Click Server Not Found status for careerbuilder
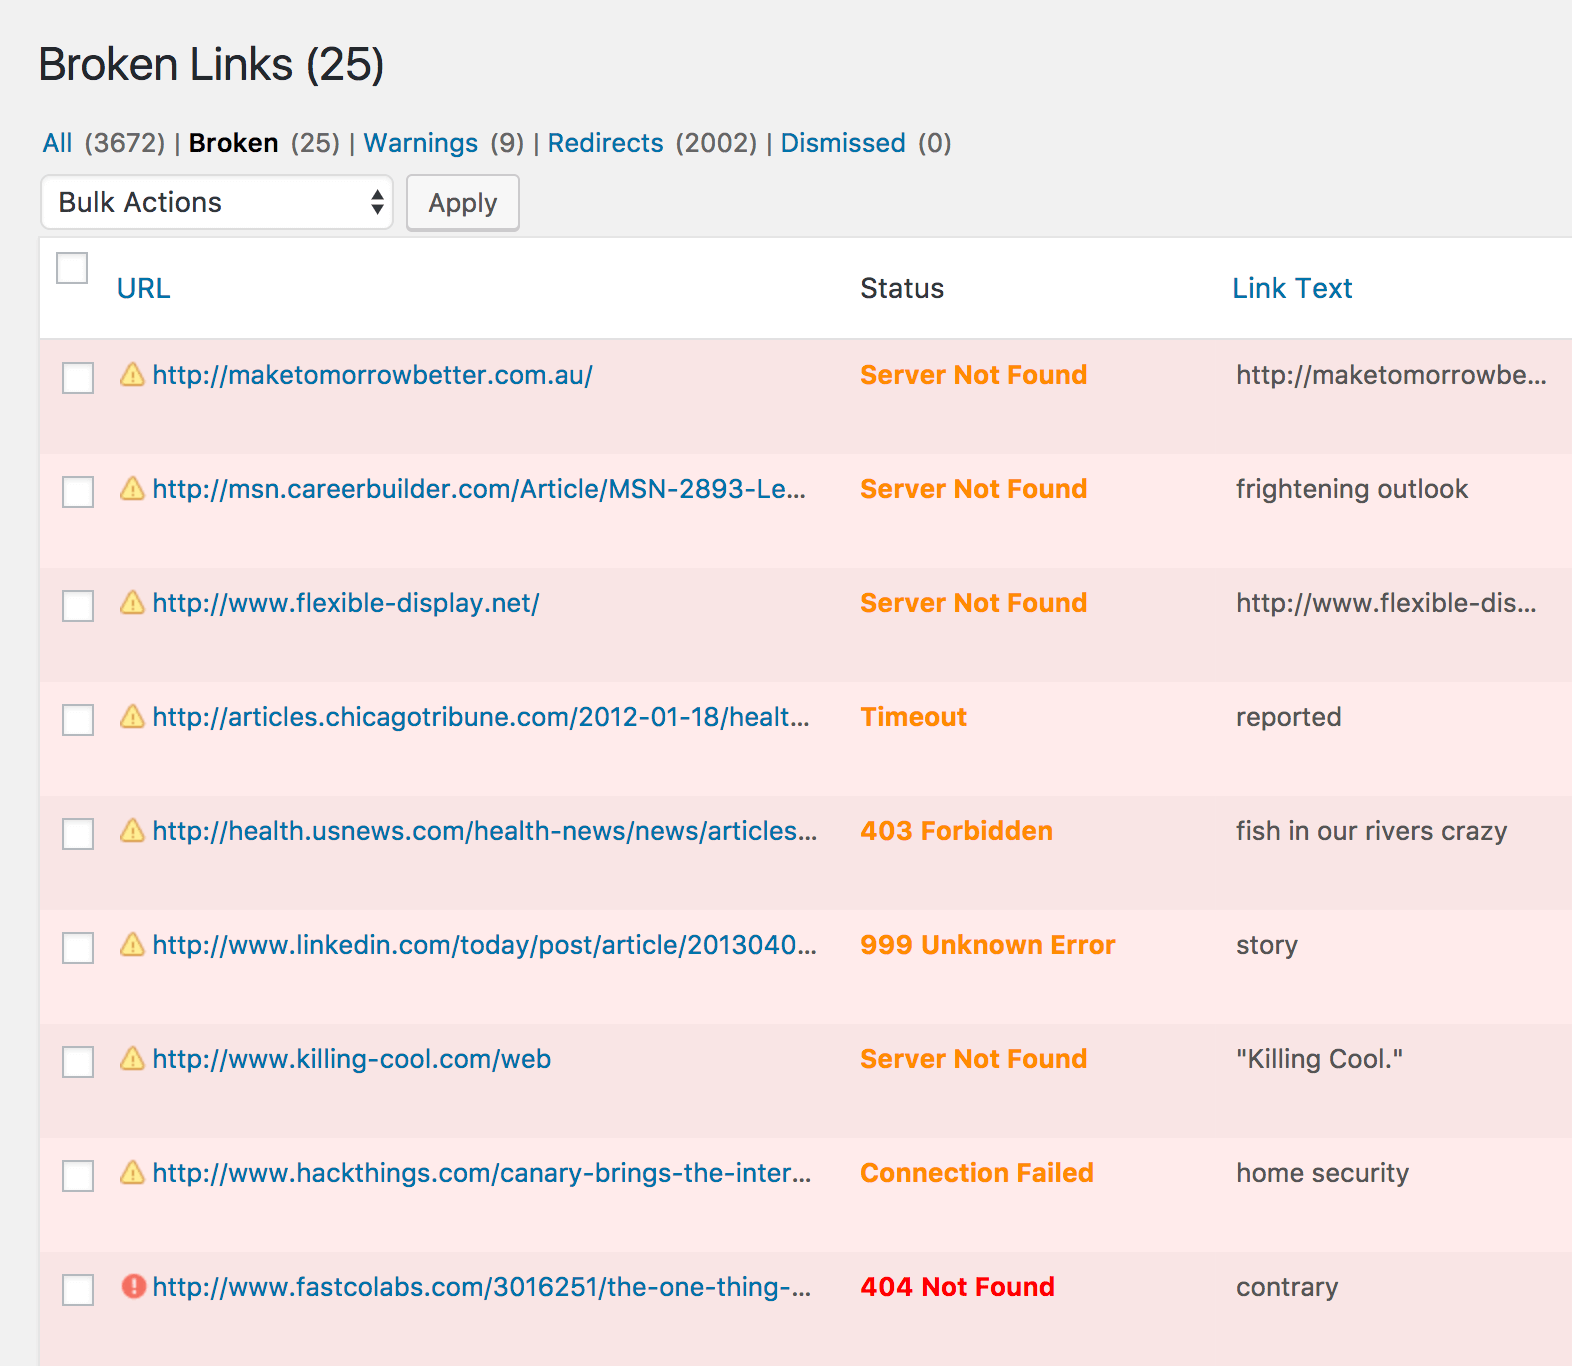The height and width of the screenshot is (1366, 1572). tap(973, 489)
